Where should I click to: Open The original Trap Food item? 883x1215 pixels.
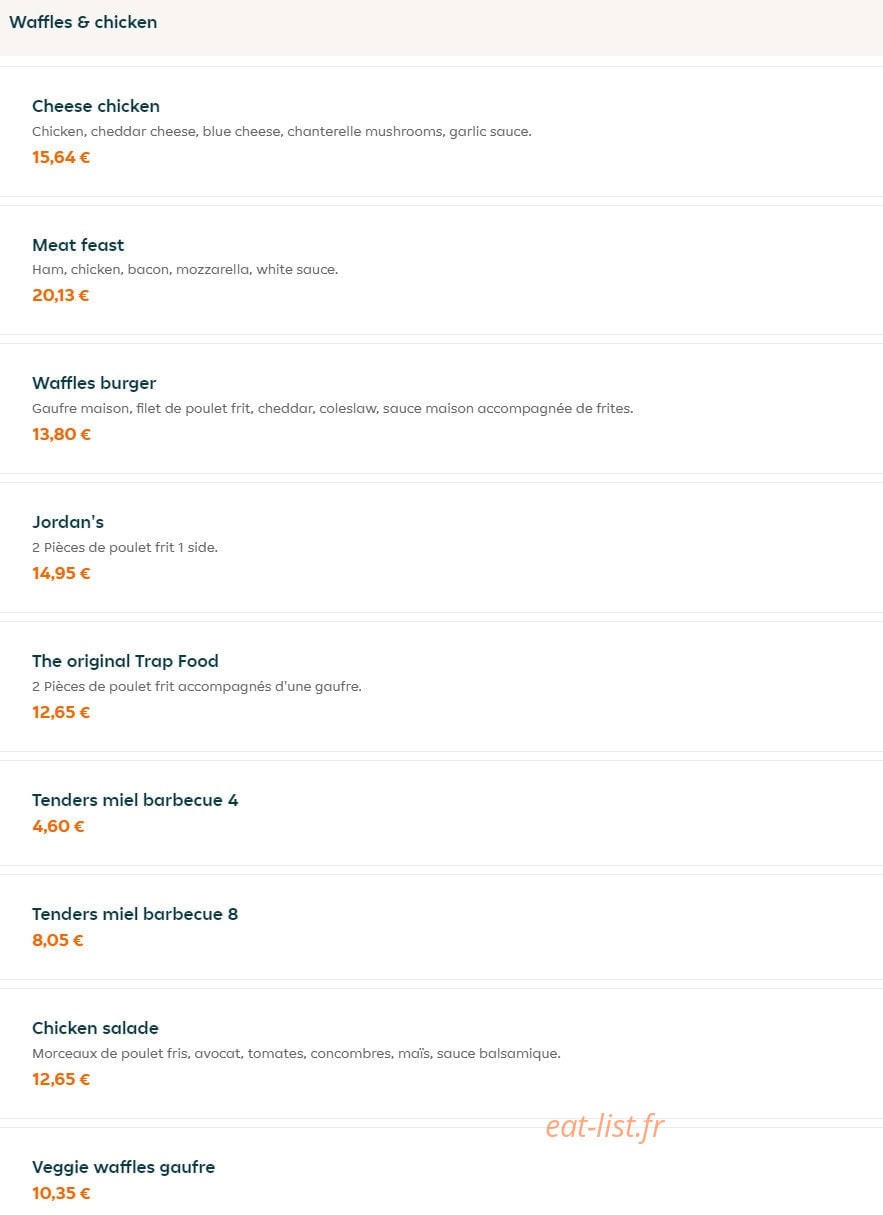coord(441,686)
